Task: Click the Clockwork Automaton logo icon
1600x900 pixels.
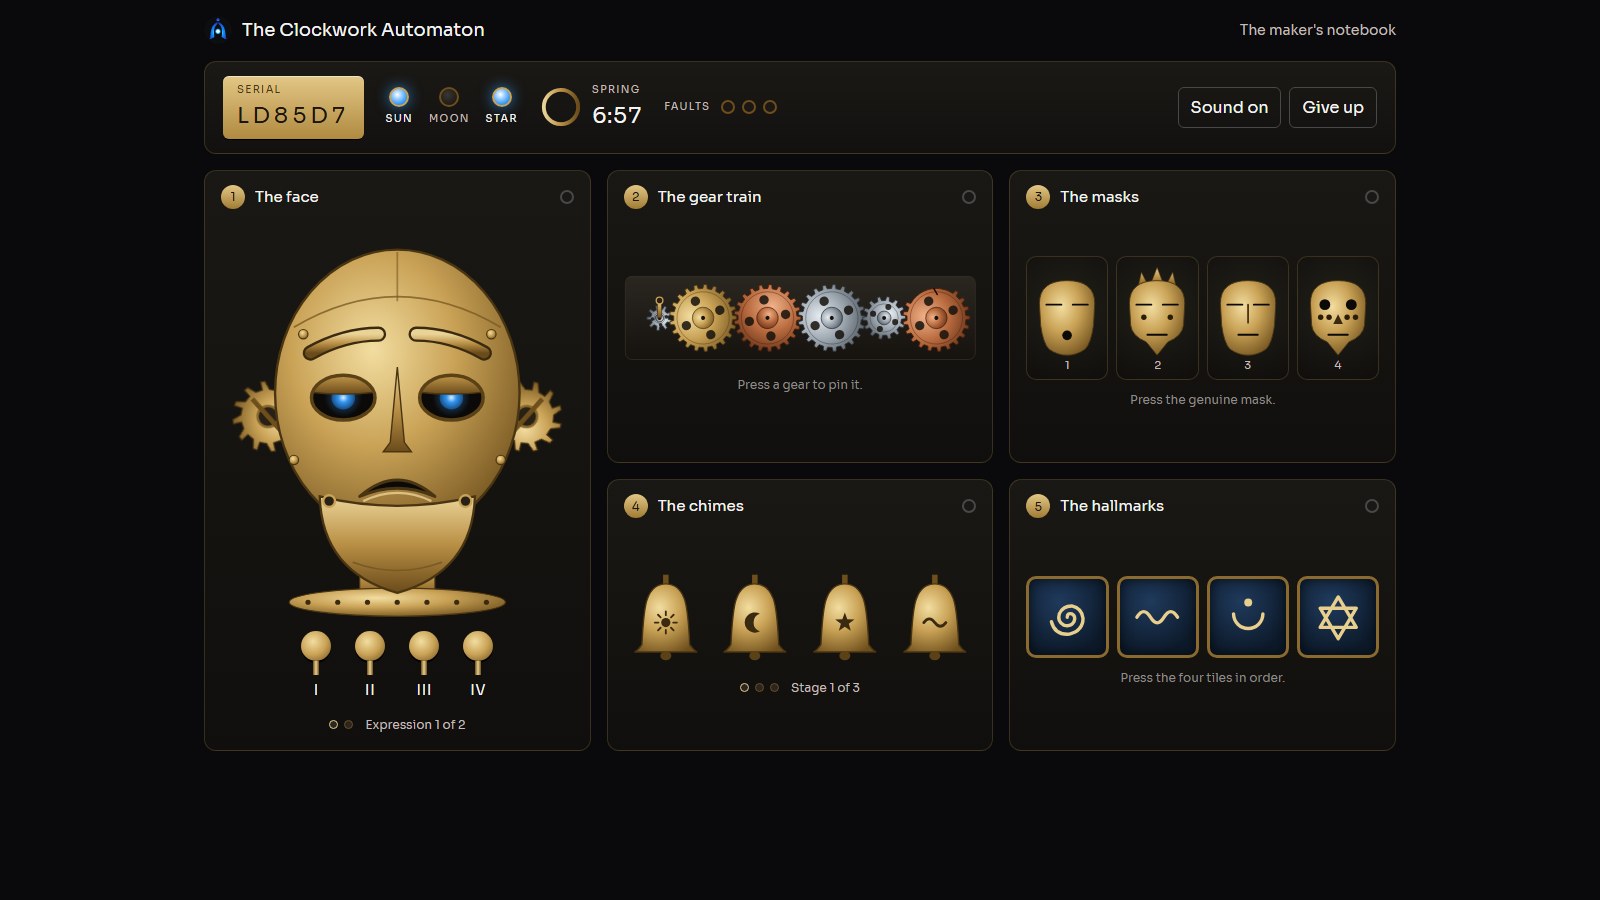Action: coord(218,29)
